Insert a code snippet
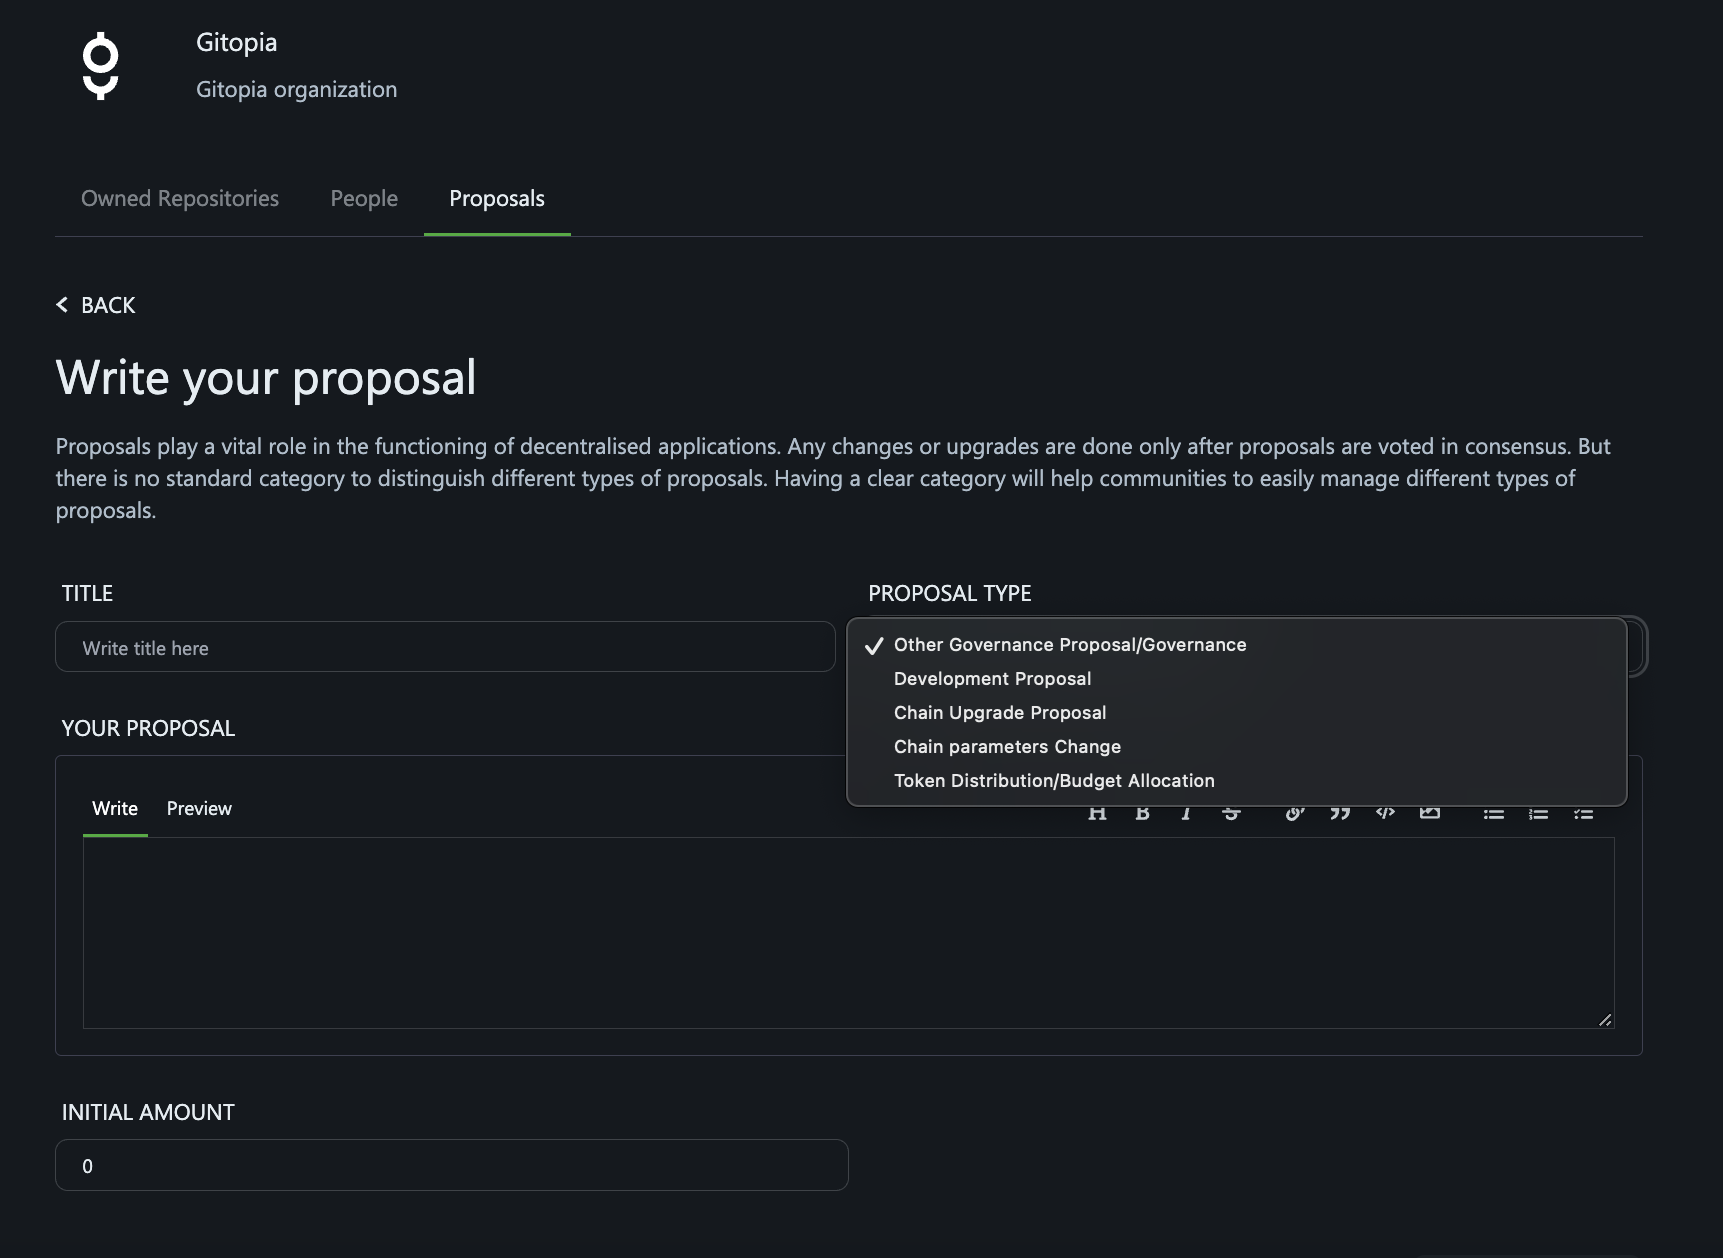This screenshot has height=1258, width=1723. click(x=1385, y=813)
